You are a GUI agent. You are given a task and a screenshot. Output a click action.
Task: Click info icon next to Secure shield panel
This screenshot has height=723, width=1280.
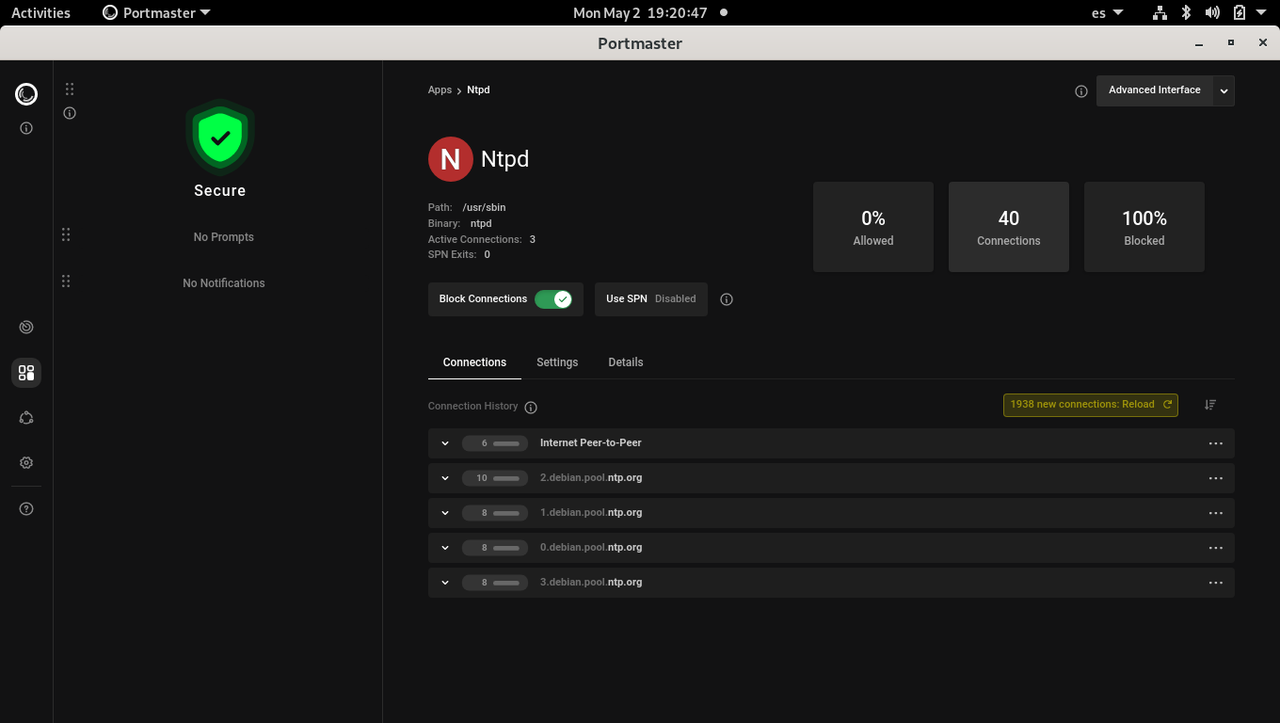tap(70, 113)
